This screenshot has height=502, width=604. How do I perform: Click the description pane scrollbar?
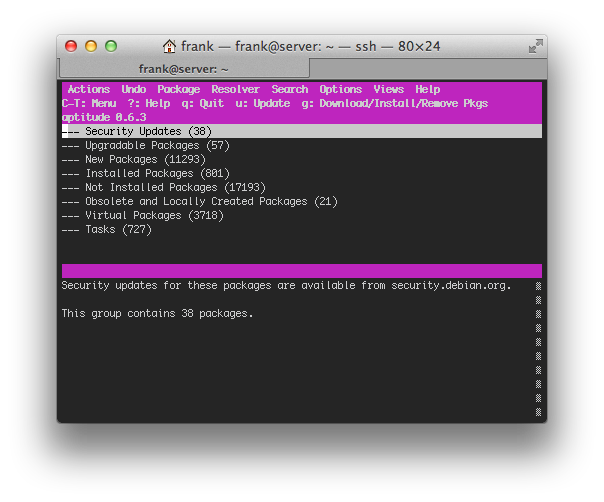click(539, 349)
